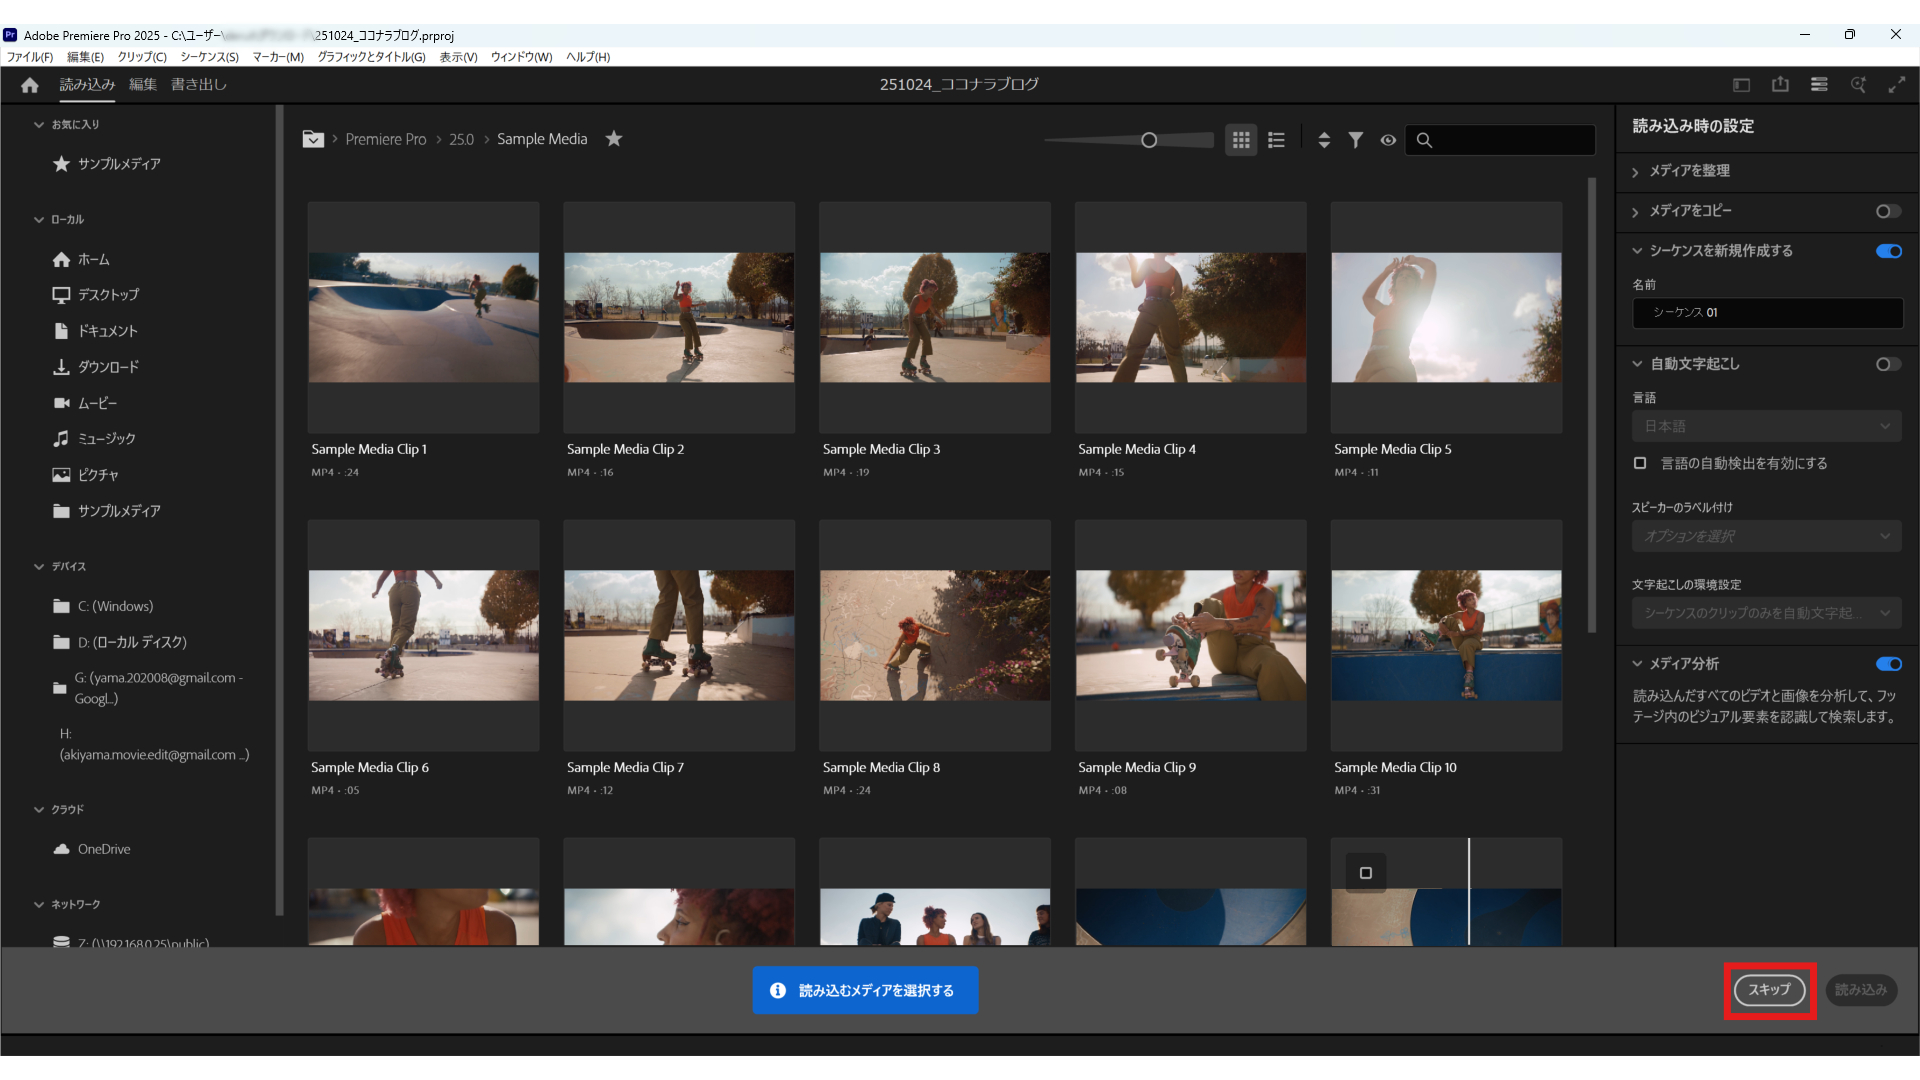Open the stacked-bars progress icon in the header
Screen dimensions: 1920x1080
click(x=1819, y=85)
